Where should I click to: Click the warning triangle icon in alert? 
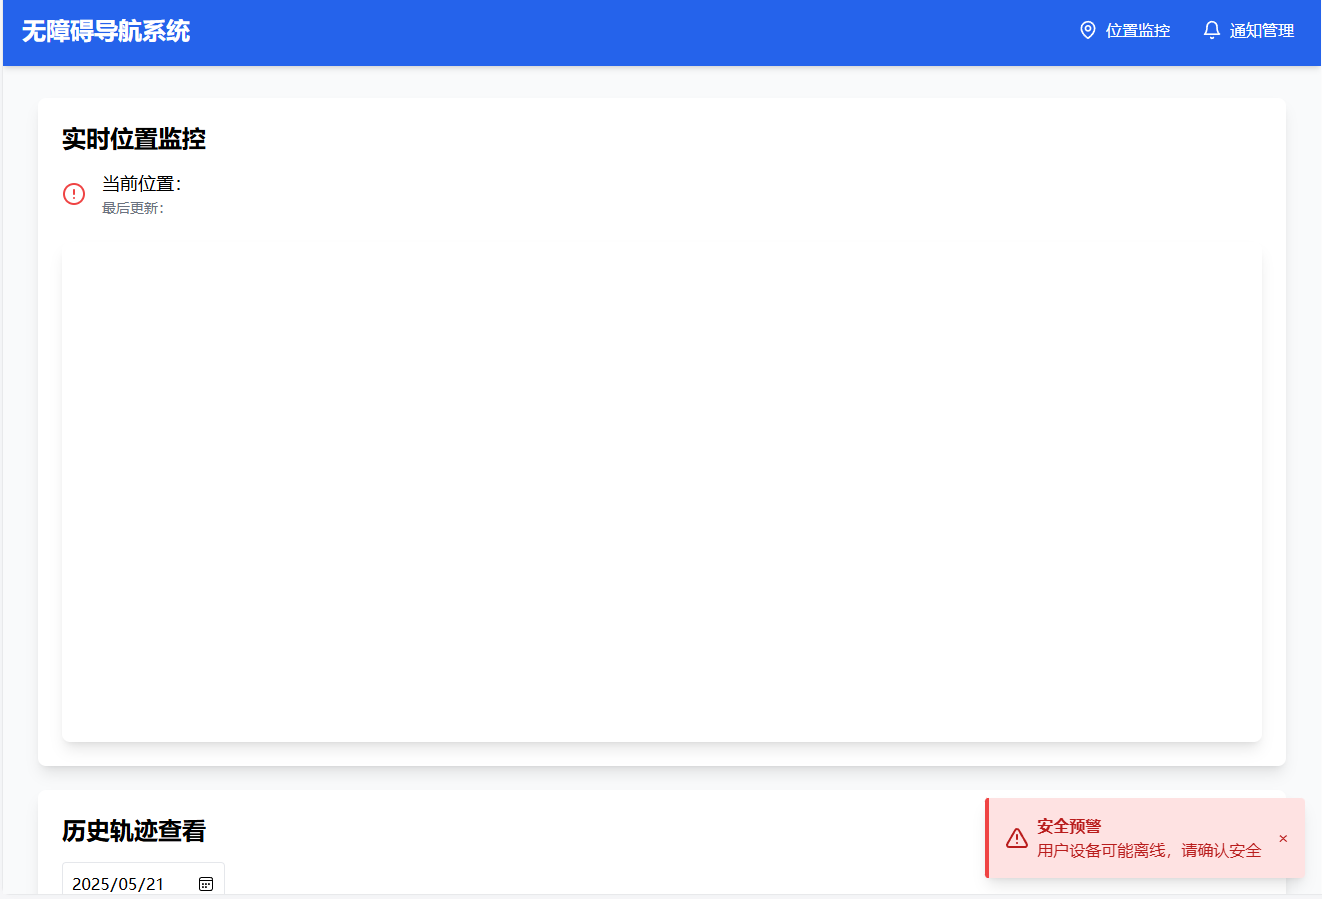pos(1017,838)
